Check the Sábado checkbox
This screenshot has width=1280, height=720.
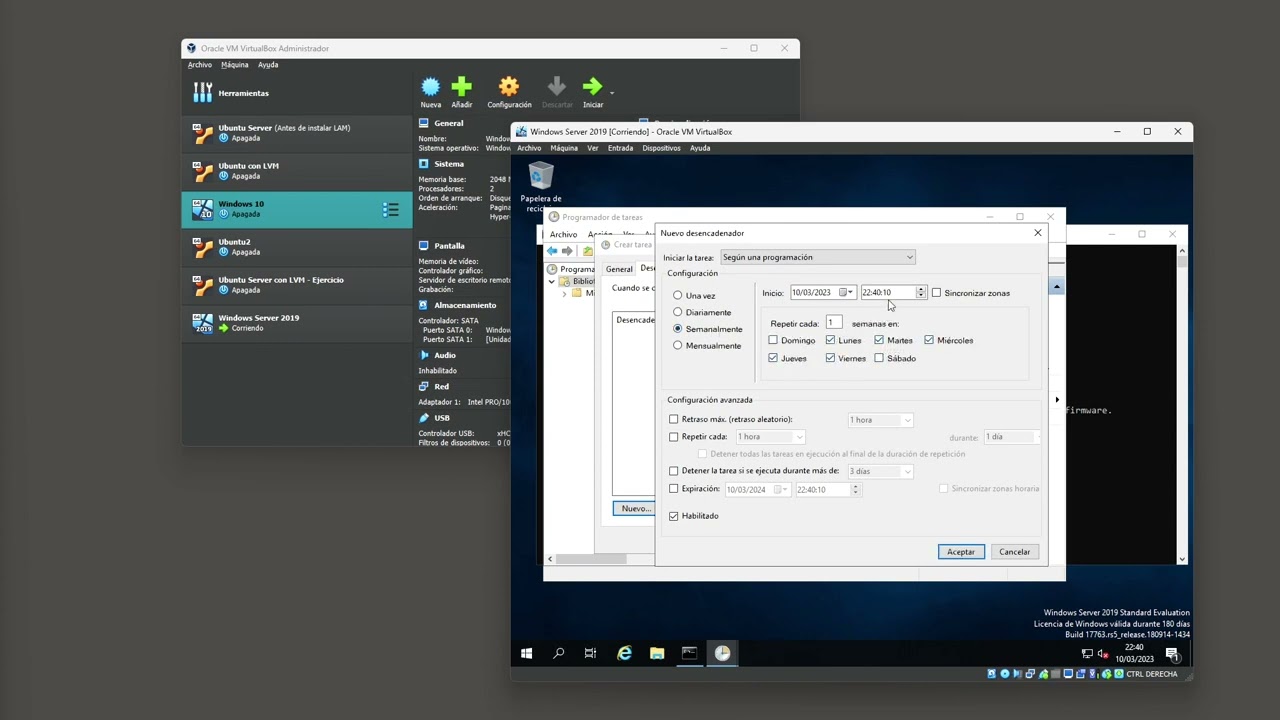[x=879, y=358]
